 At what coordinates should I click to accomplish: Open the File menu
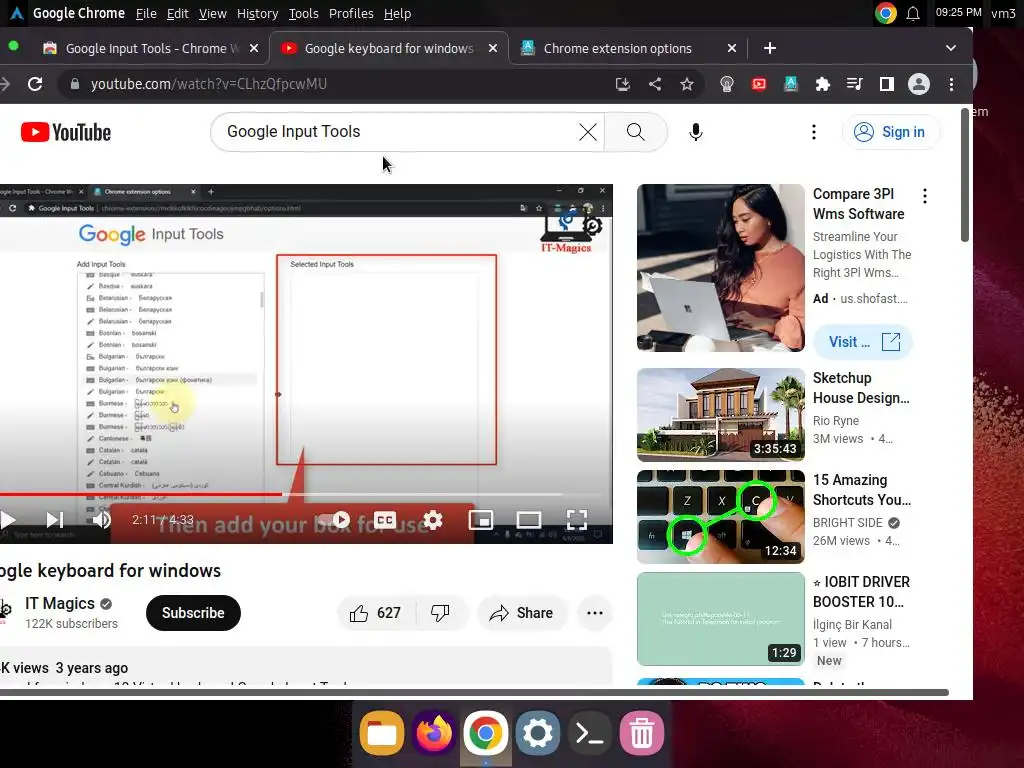(x=146, y=14)
